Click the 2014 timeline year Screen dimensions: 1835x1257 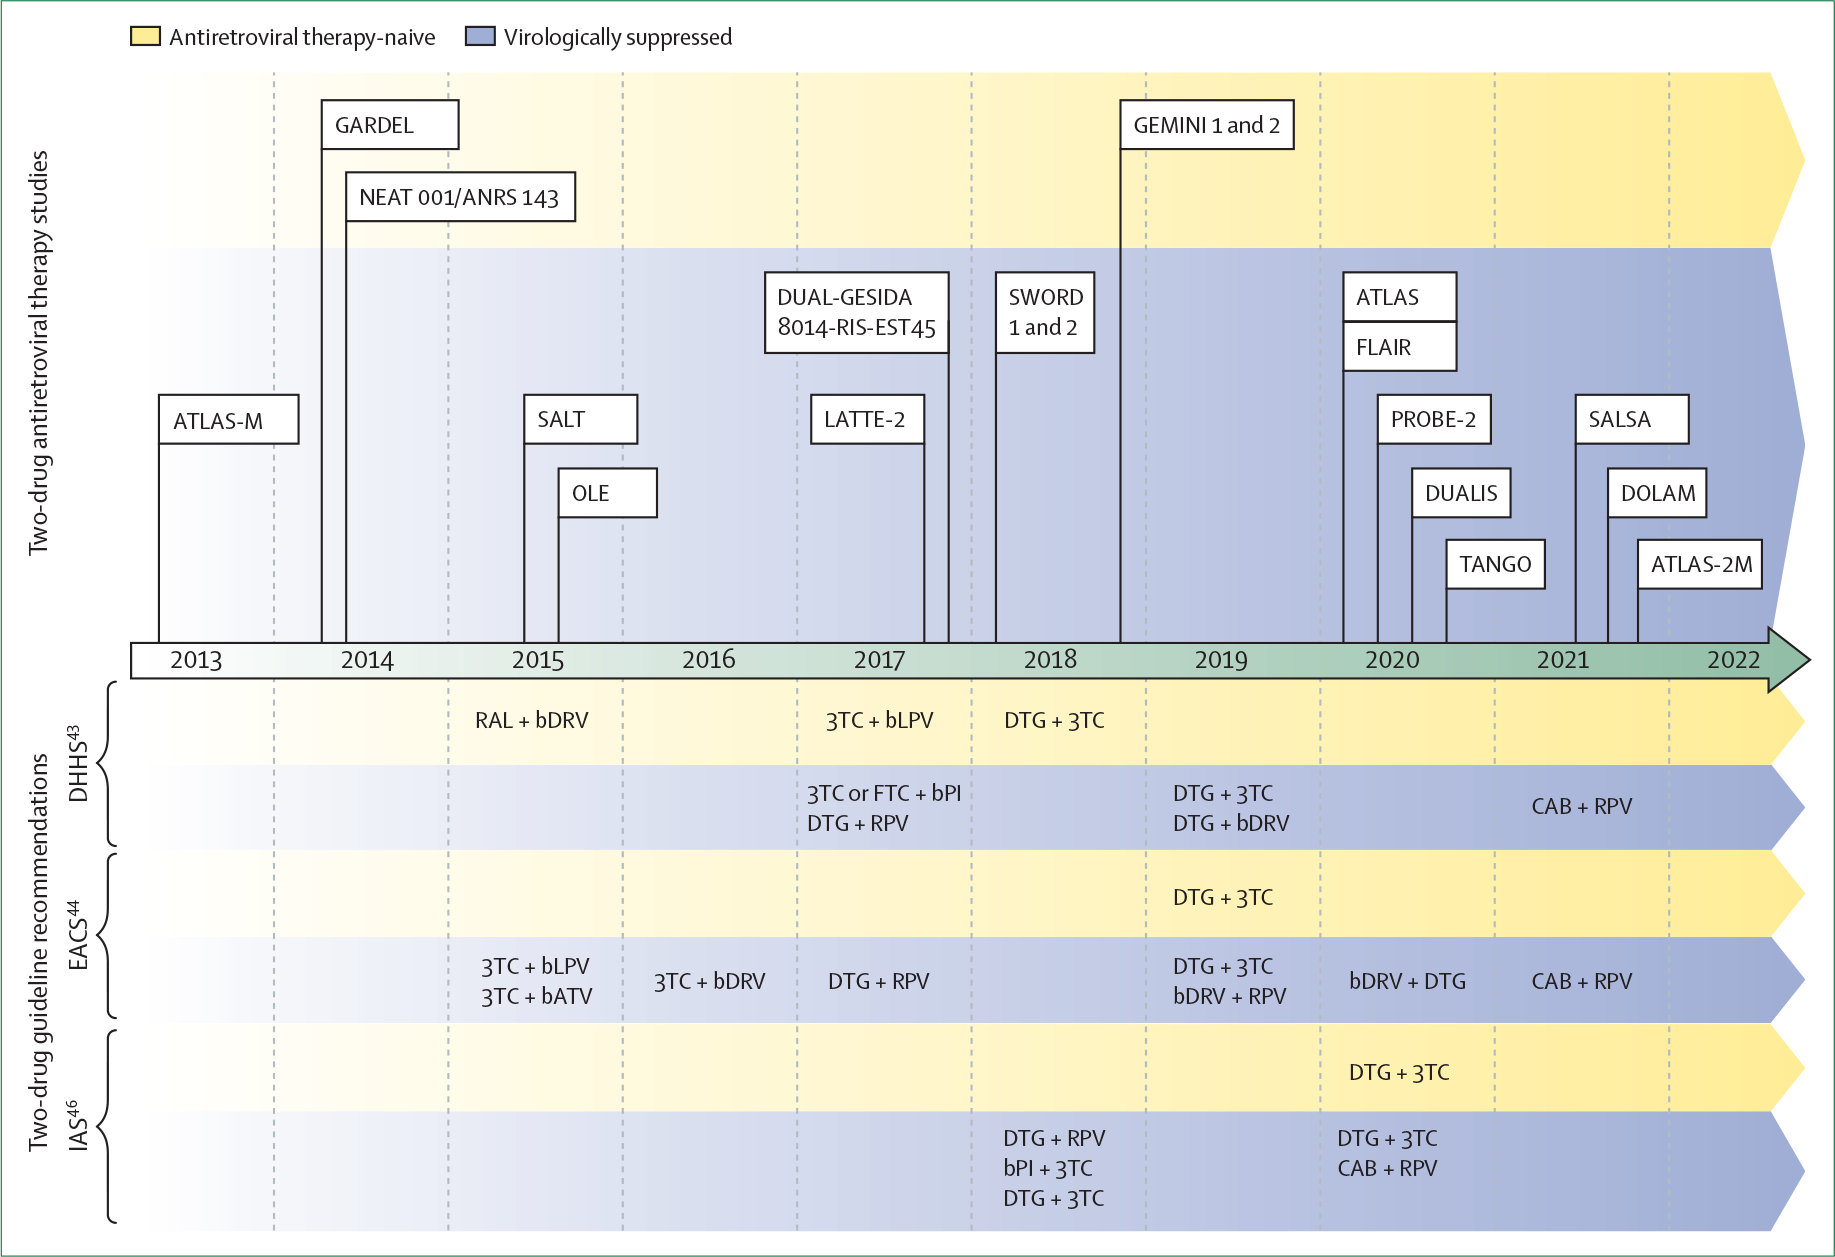point(367,660)
